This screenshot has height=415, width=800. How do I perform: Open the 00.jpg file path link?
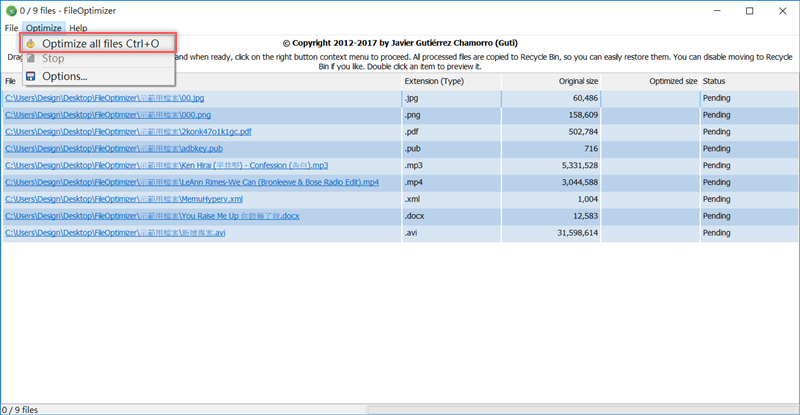pyautogui.click(x=105, y=98)
